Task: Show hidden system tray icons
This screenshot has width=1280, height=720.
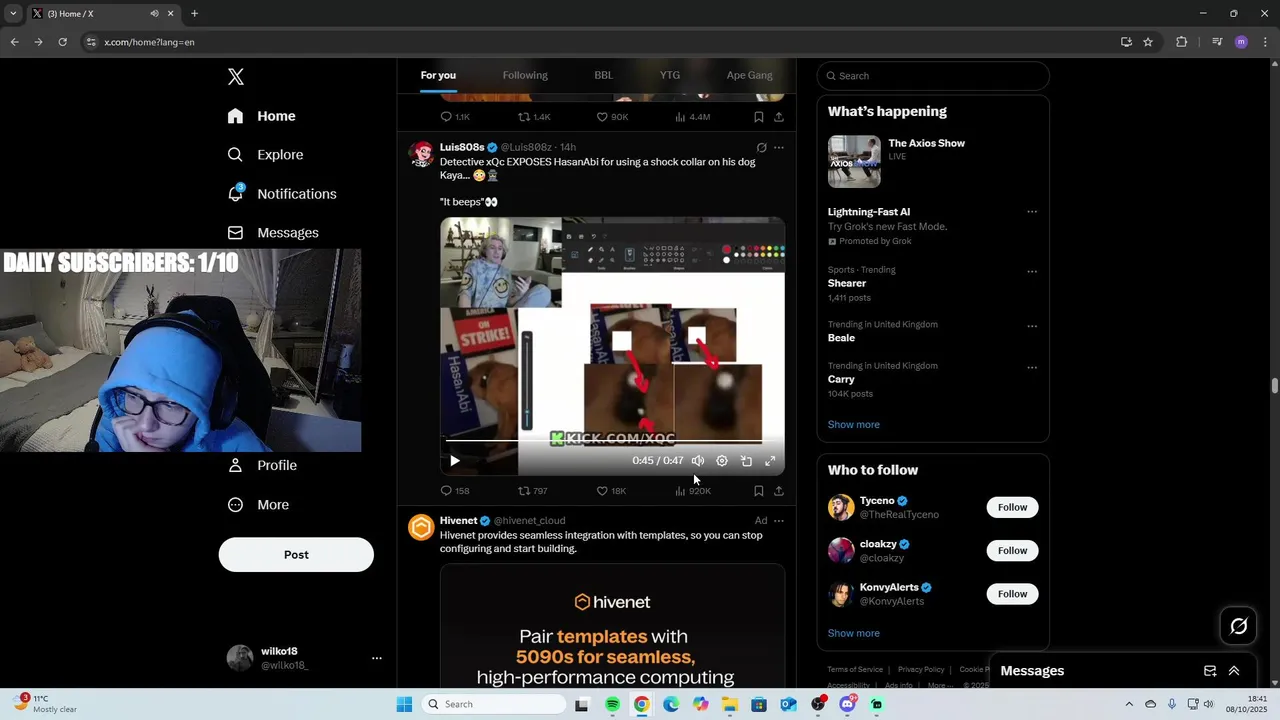Action: pos(1129,704)
